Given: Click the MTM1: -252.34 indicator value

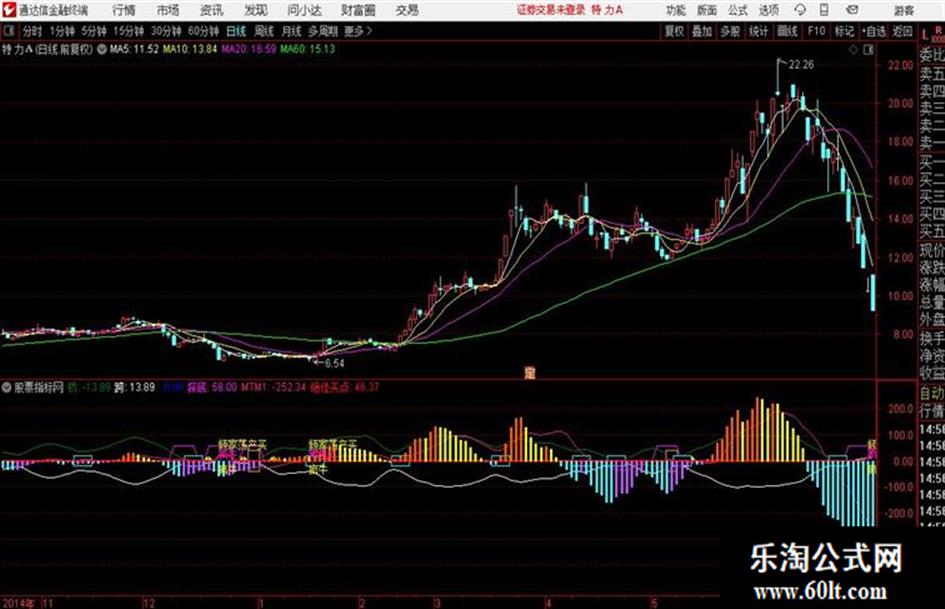Looking at the screenshot, I should pyautogui.click(x=274, y=387).
